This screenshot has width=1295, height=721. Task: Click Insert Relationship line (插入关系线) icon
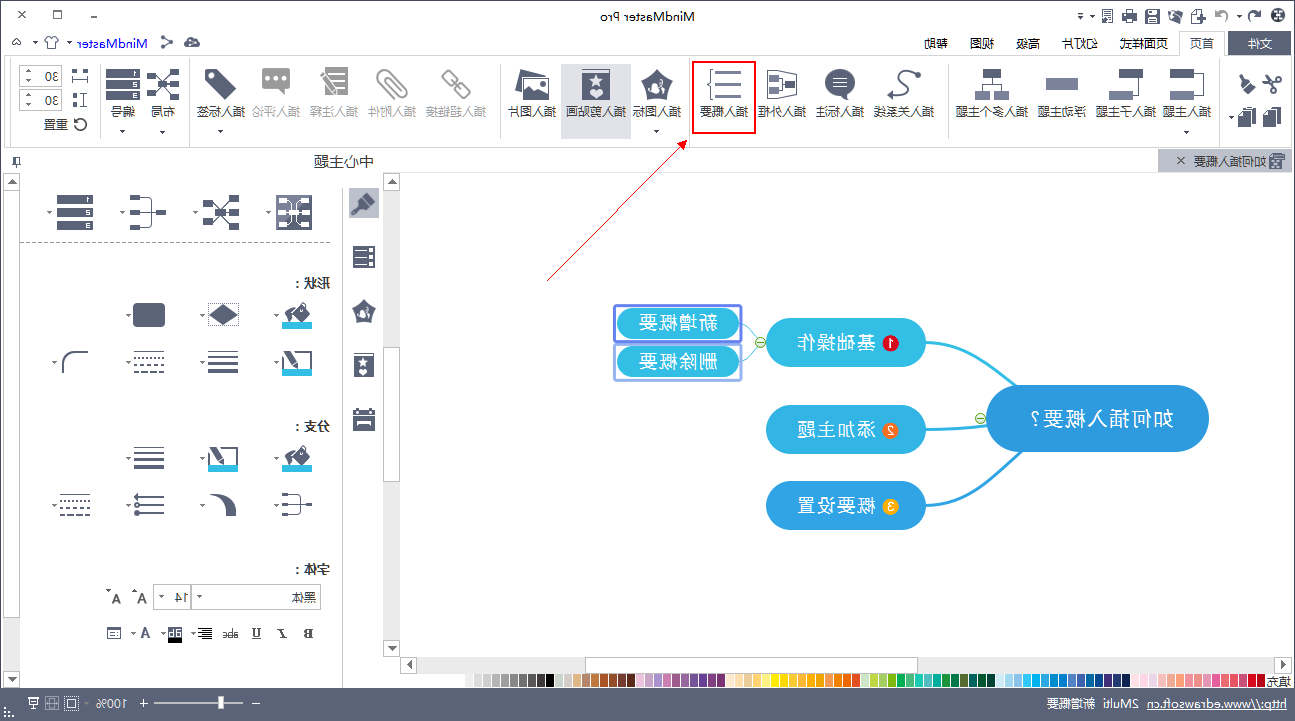(904, 84)
